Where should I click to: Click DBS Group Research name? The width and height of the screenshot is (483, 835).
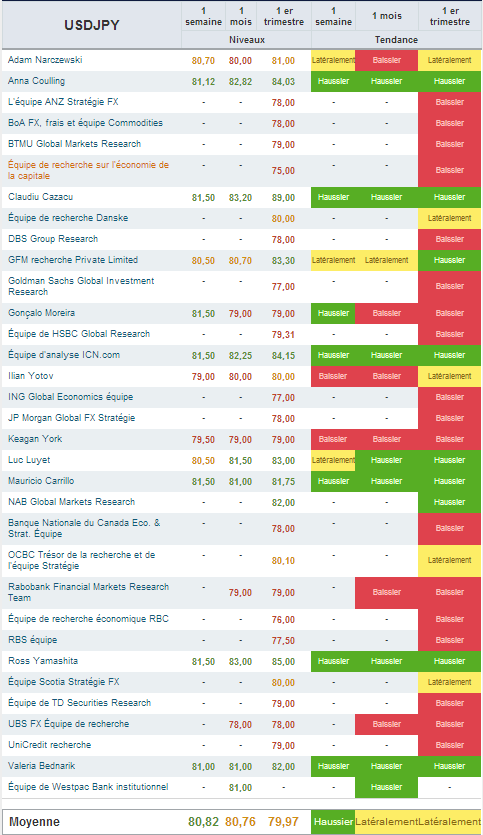[x=53, y=239]
